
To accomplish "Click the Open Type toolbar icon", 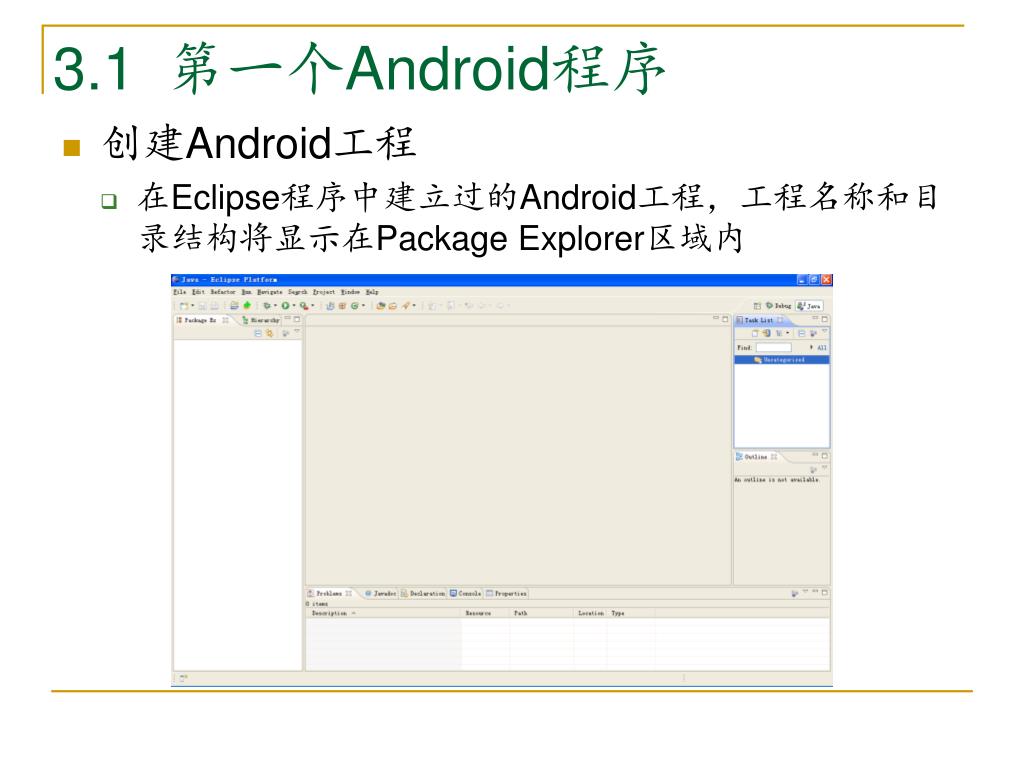I will [x=381, y=306].
